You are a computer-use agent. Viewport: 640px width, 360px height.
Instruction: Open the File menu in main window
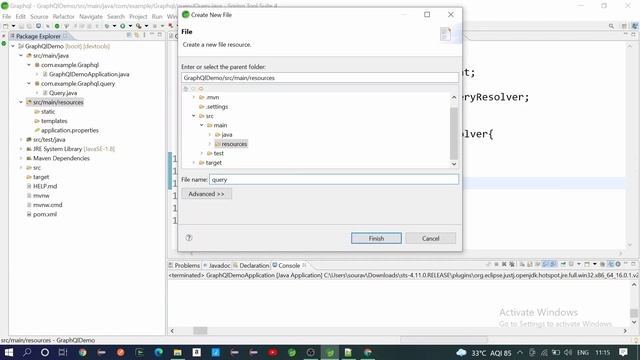coord(7,16)
